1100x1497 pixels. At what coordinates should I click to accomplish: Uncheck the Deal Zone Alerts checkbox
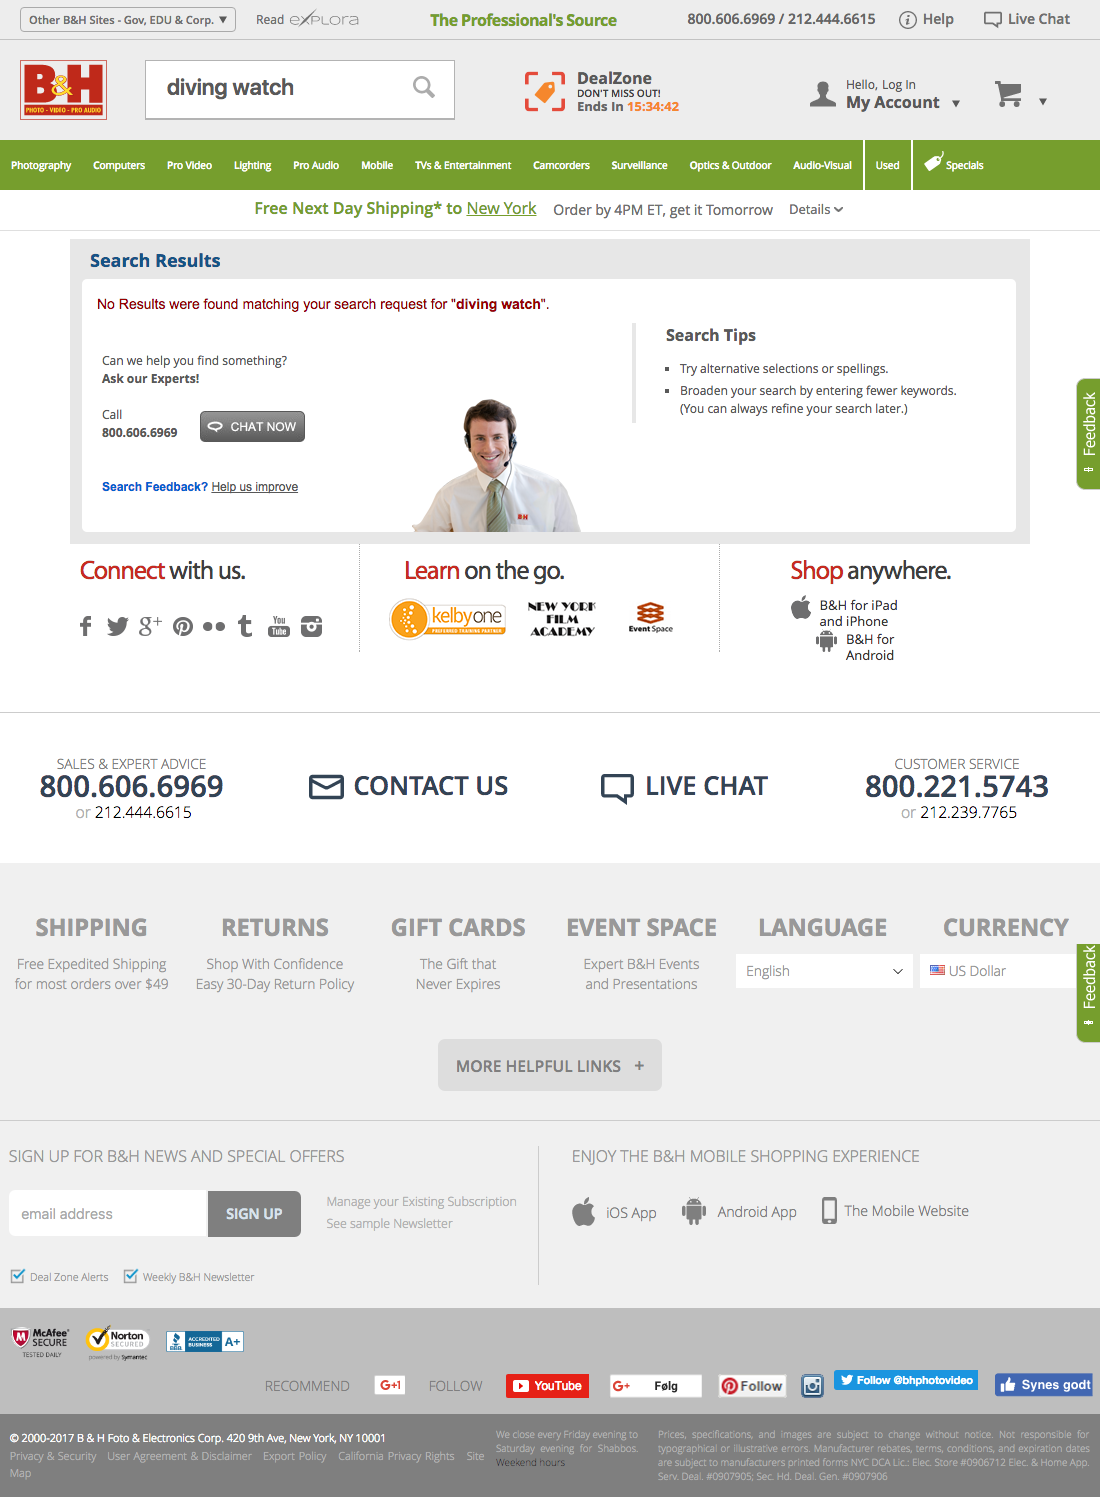coord(17,1276)
